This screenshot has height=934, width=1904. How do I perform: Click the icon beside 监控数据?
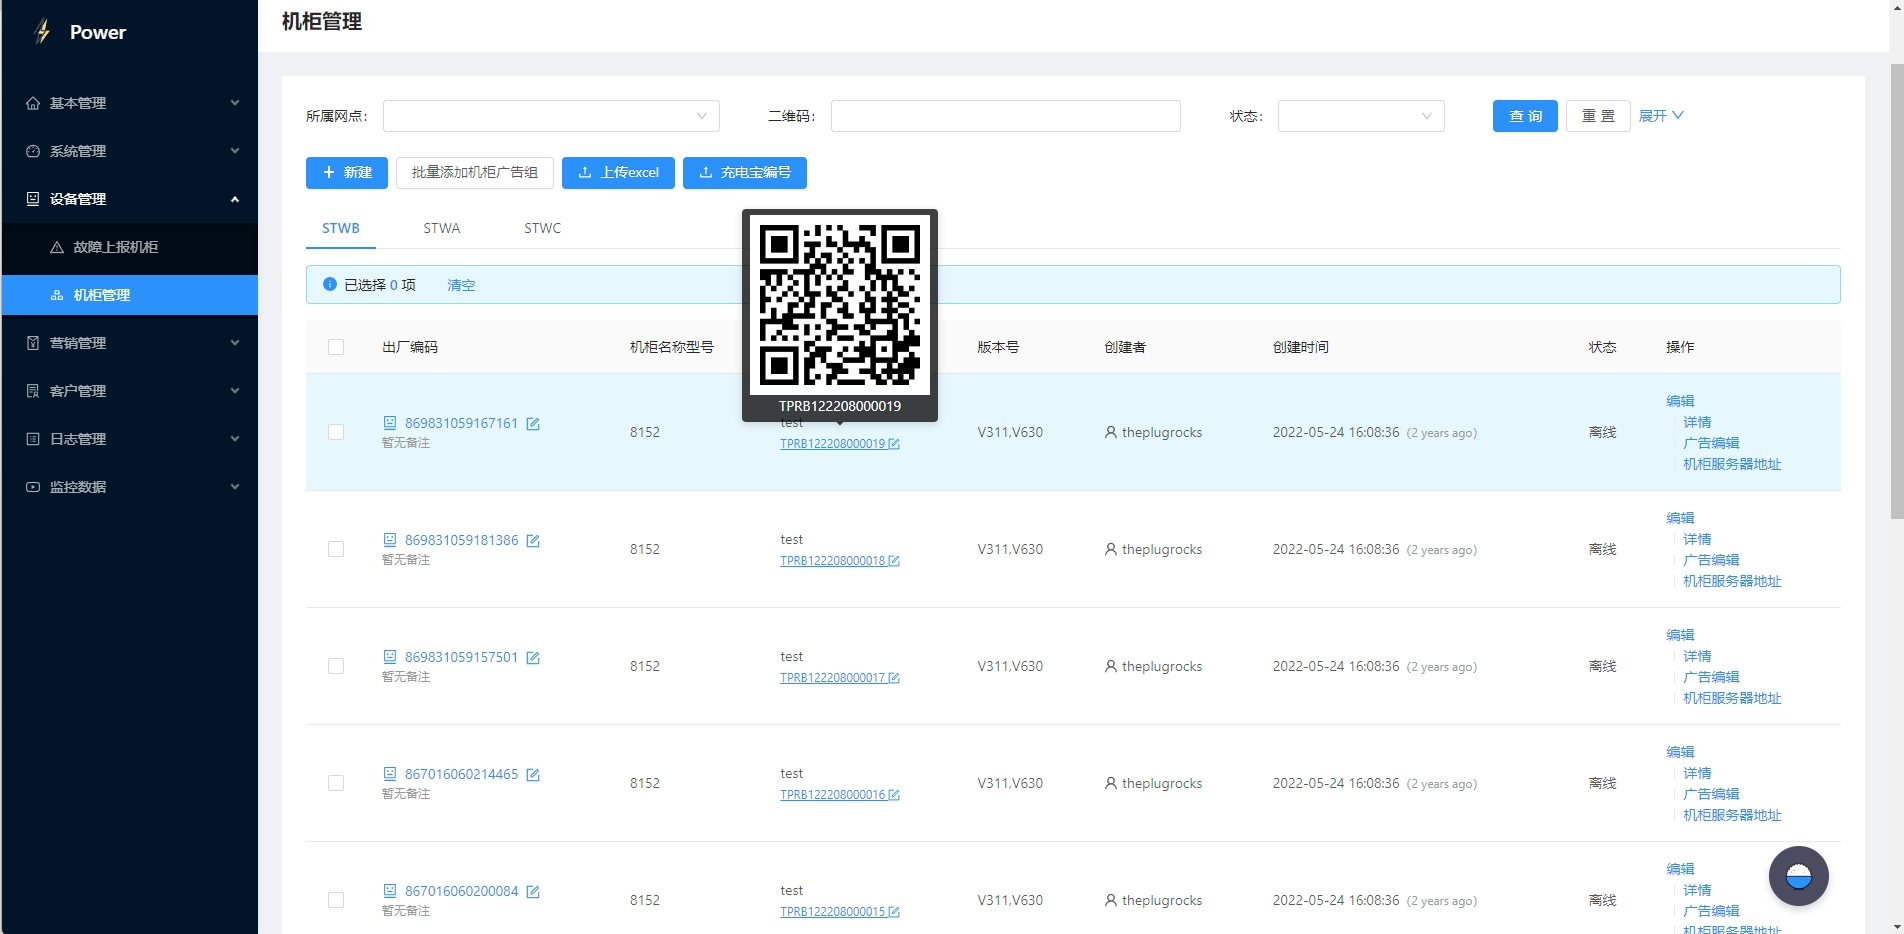point(33,487)
